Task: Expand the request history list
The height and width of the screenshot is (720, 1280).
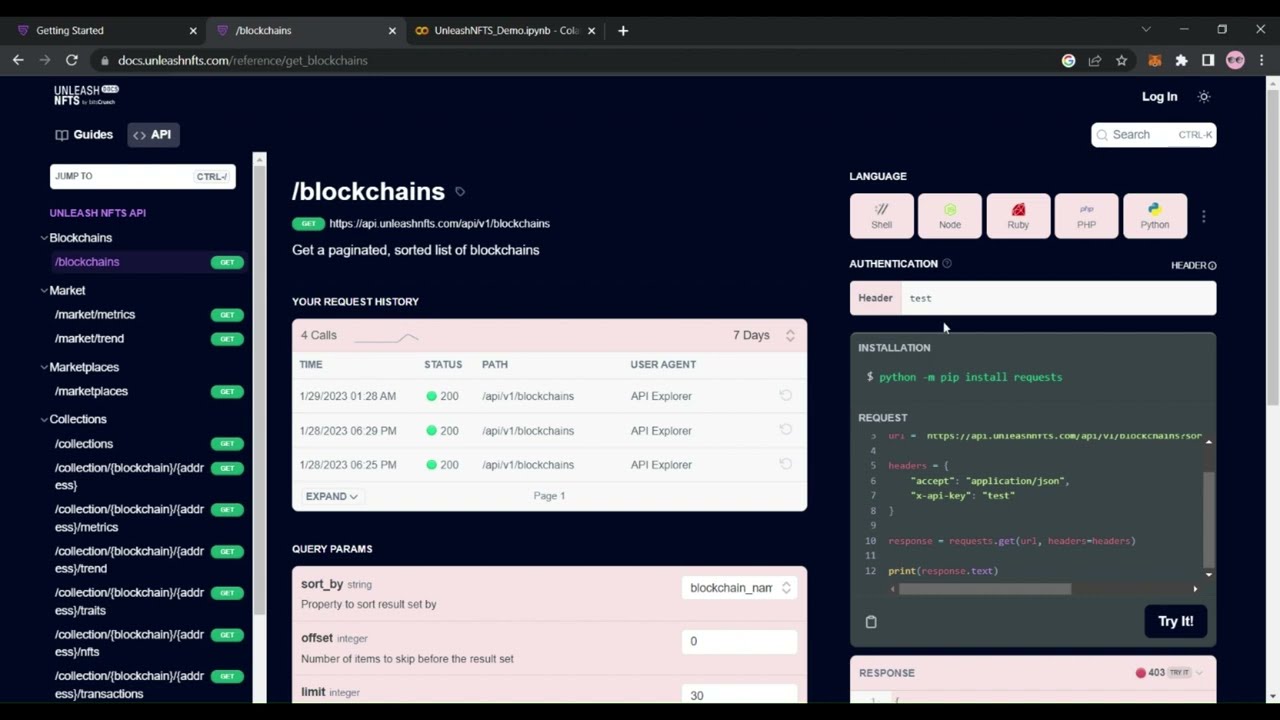Action: pos(331,496)
